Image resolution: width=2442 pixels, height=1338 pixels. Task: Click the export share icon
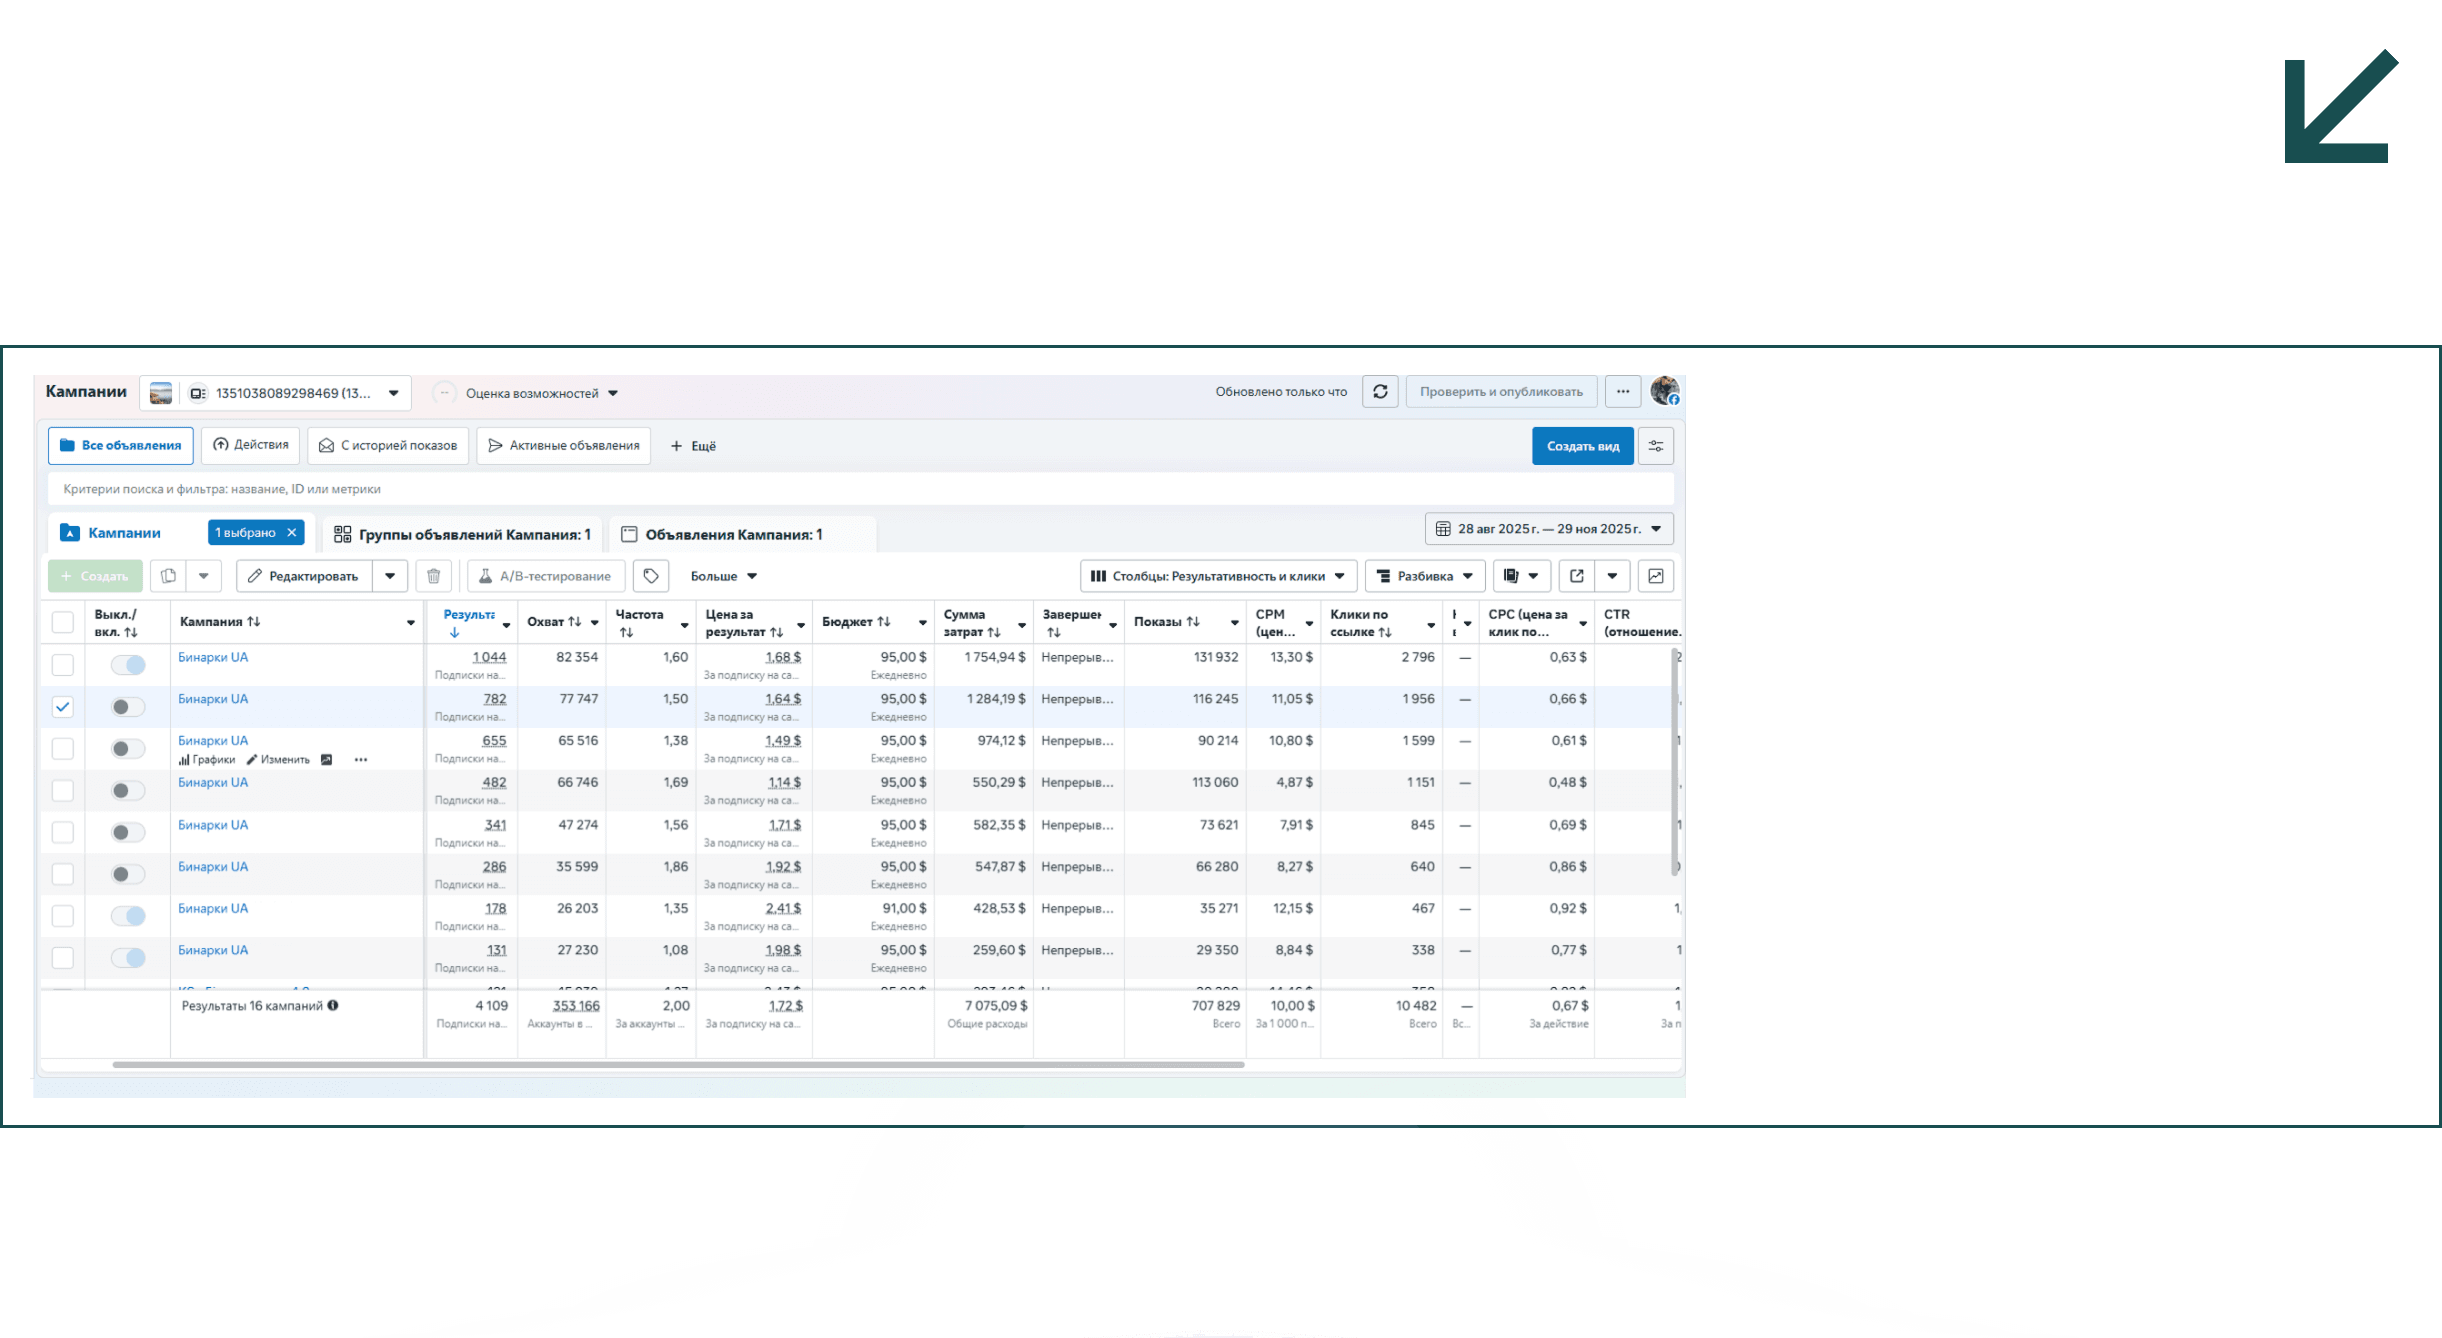click(x=1577, y=576)
